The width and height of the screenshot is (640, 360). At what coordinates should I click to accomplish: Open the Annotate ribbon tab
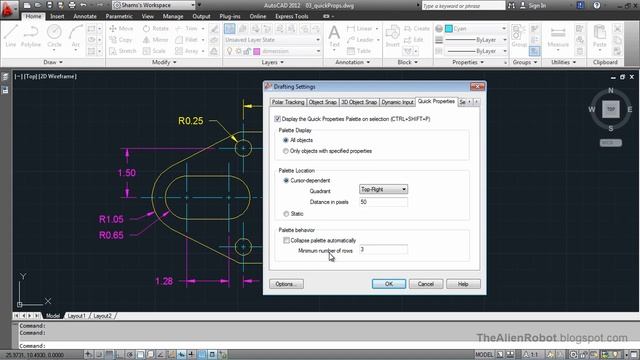[x=85, y=16]
